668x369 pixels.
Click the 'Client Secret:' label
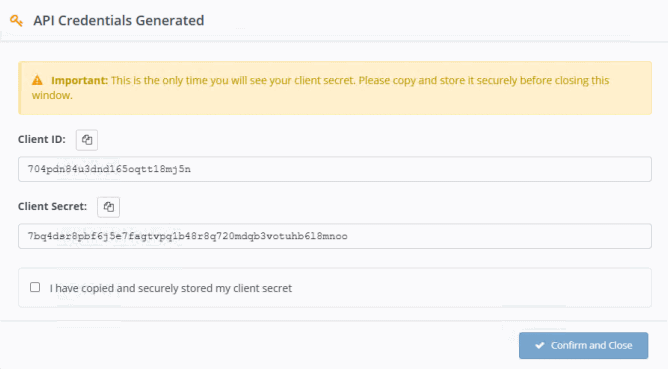click(52, 206)
